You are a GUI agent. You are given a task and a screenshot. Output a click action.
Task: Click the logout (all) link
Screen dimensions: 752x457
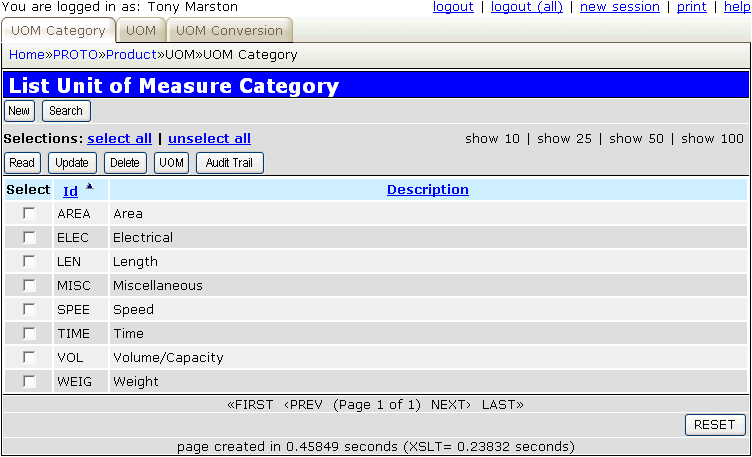pyautogui.click(x=526, y=7)
